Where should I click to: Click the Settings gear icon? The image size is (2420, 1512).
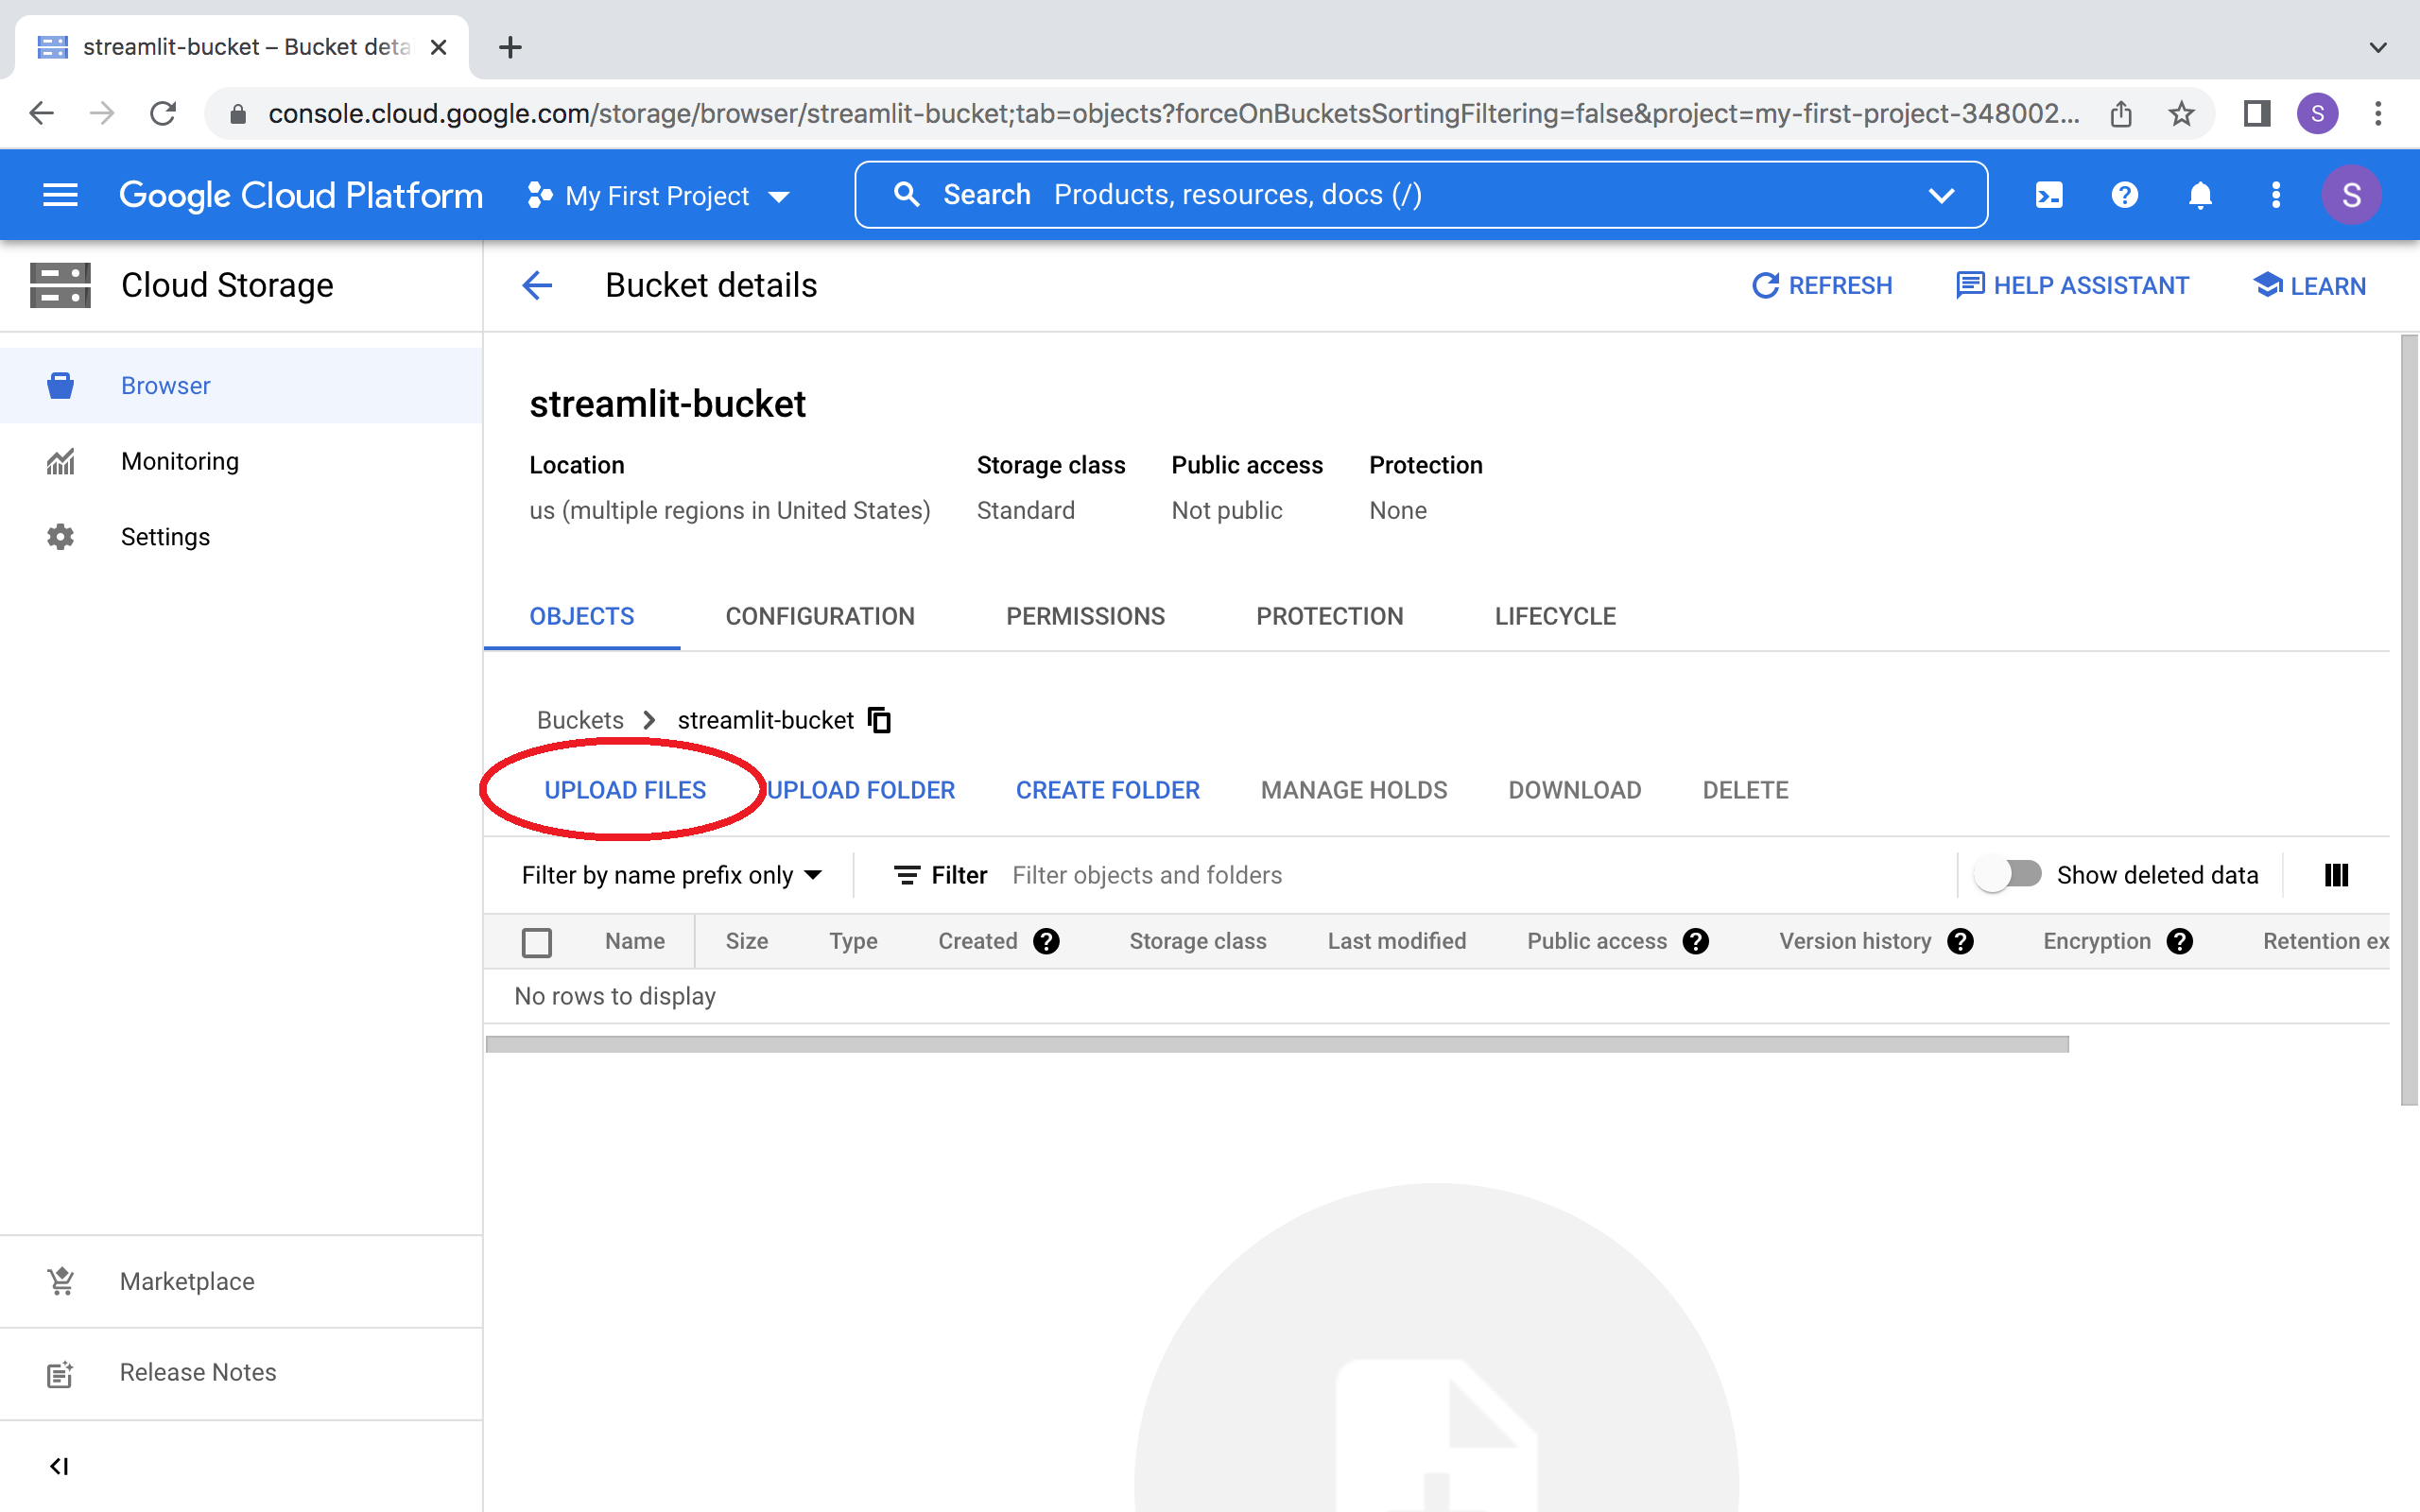click(x=62, y=537)
